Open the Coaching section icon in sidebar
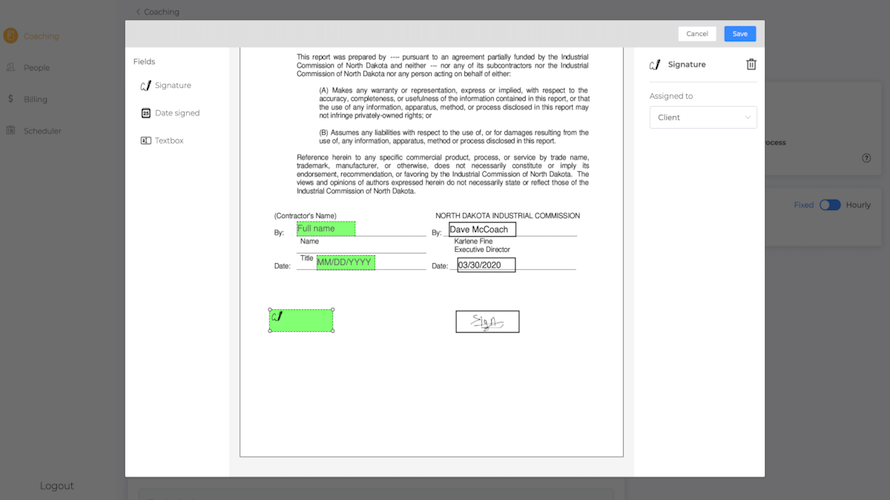This screenshot has width=890, height=500. click(11, 36)
